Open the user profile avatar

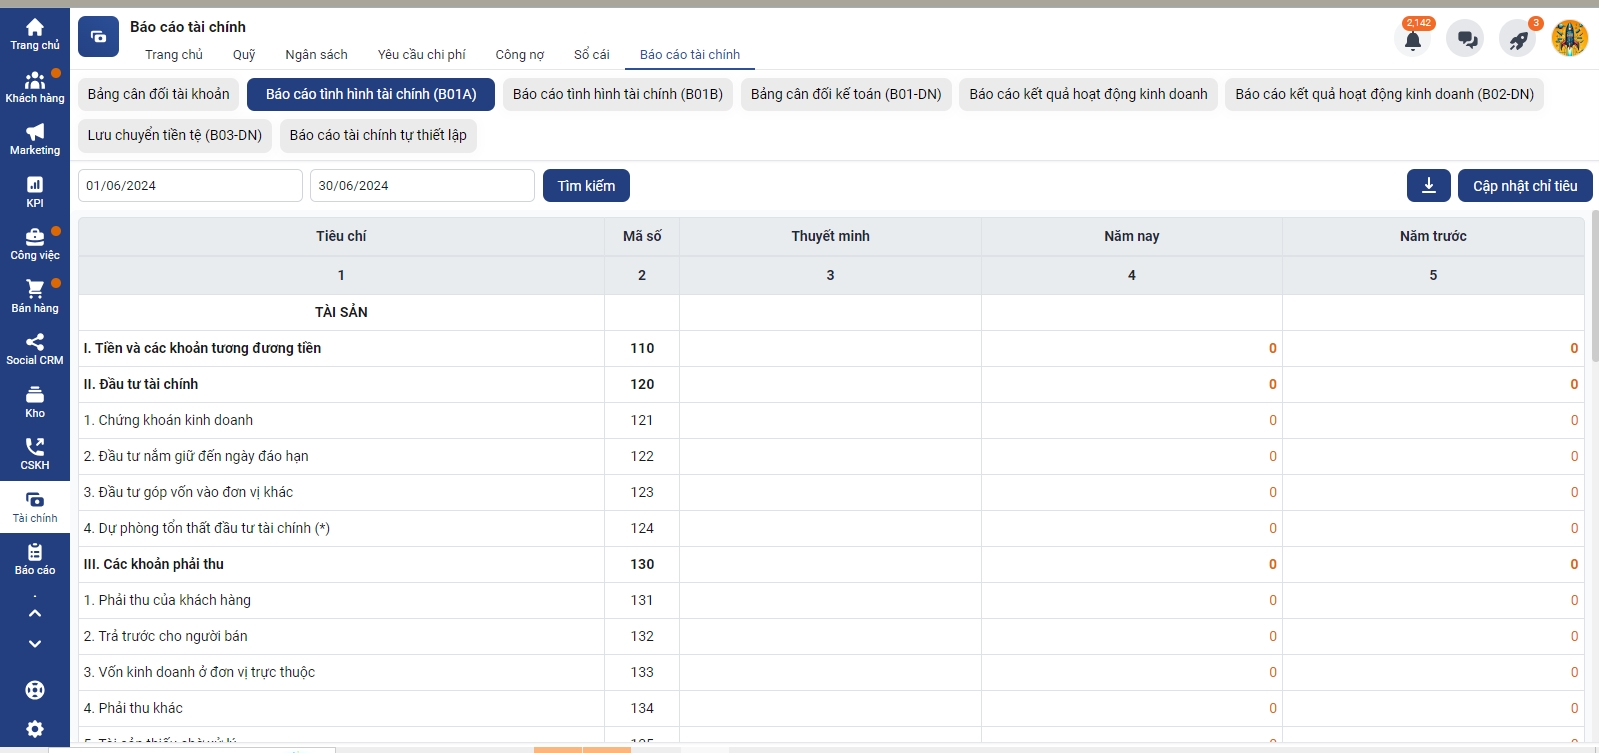[1569, 39]
